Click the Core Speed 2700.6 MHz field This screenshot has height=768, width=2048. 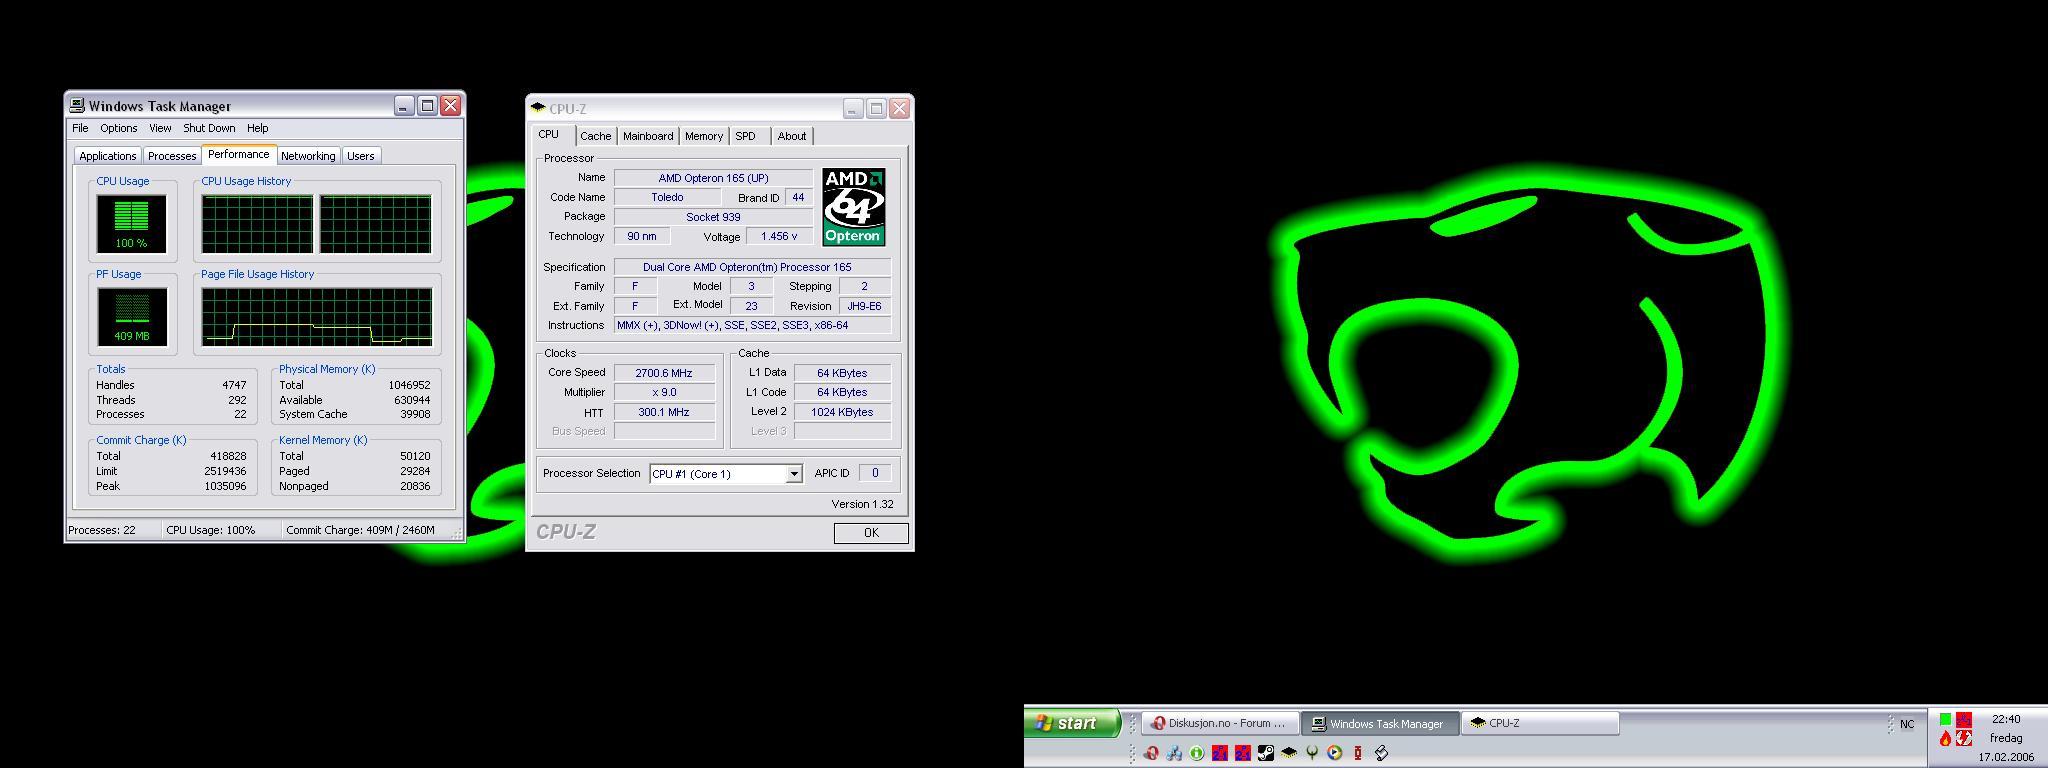point(664,373)
